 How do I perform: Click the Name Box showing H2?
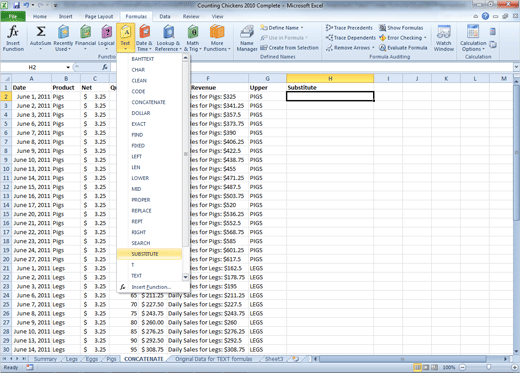click(x=32, y=67)
